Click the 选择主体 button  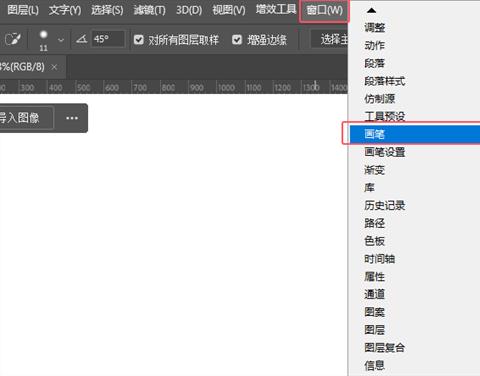tap(329, 40)
